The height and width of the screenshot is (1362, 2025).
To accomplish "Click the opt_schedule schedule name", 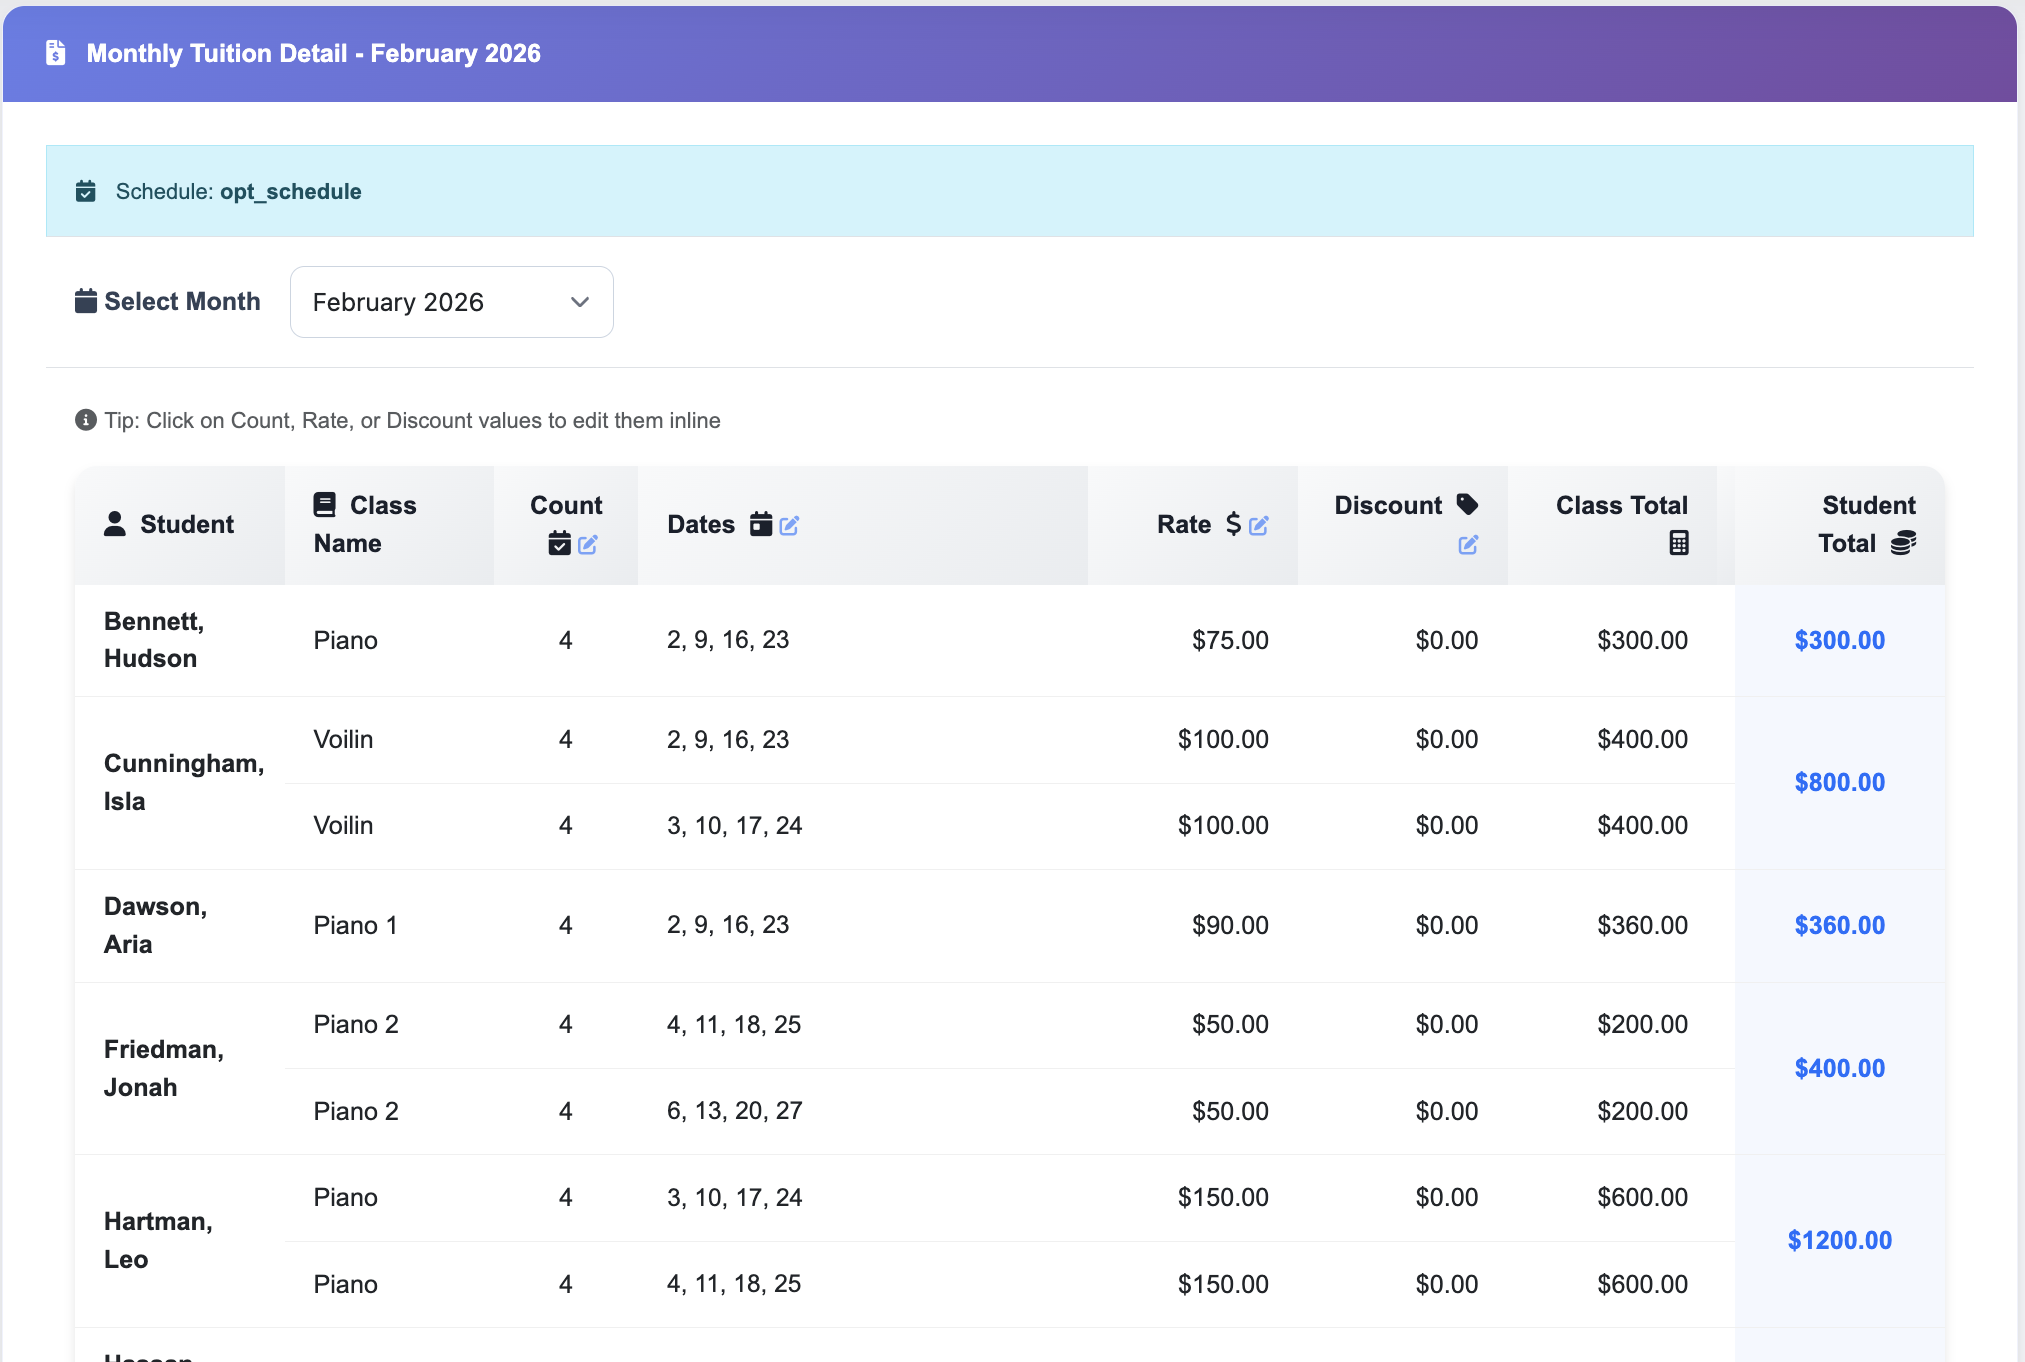I will 290,191.
